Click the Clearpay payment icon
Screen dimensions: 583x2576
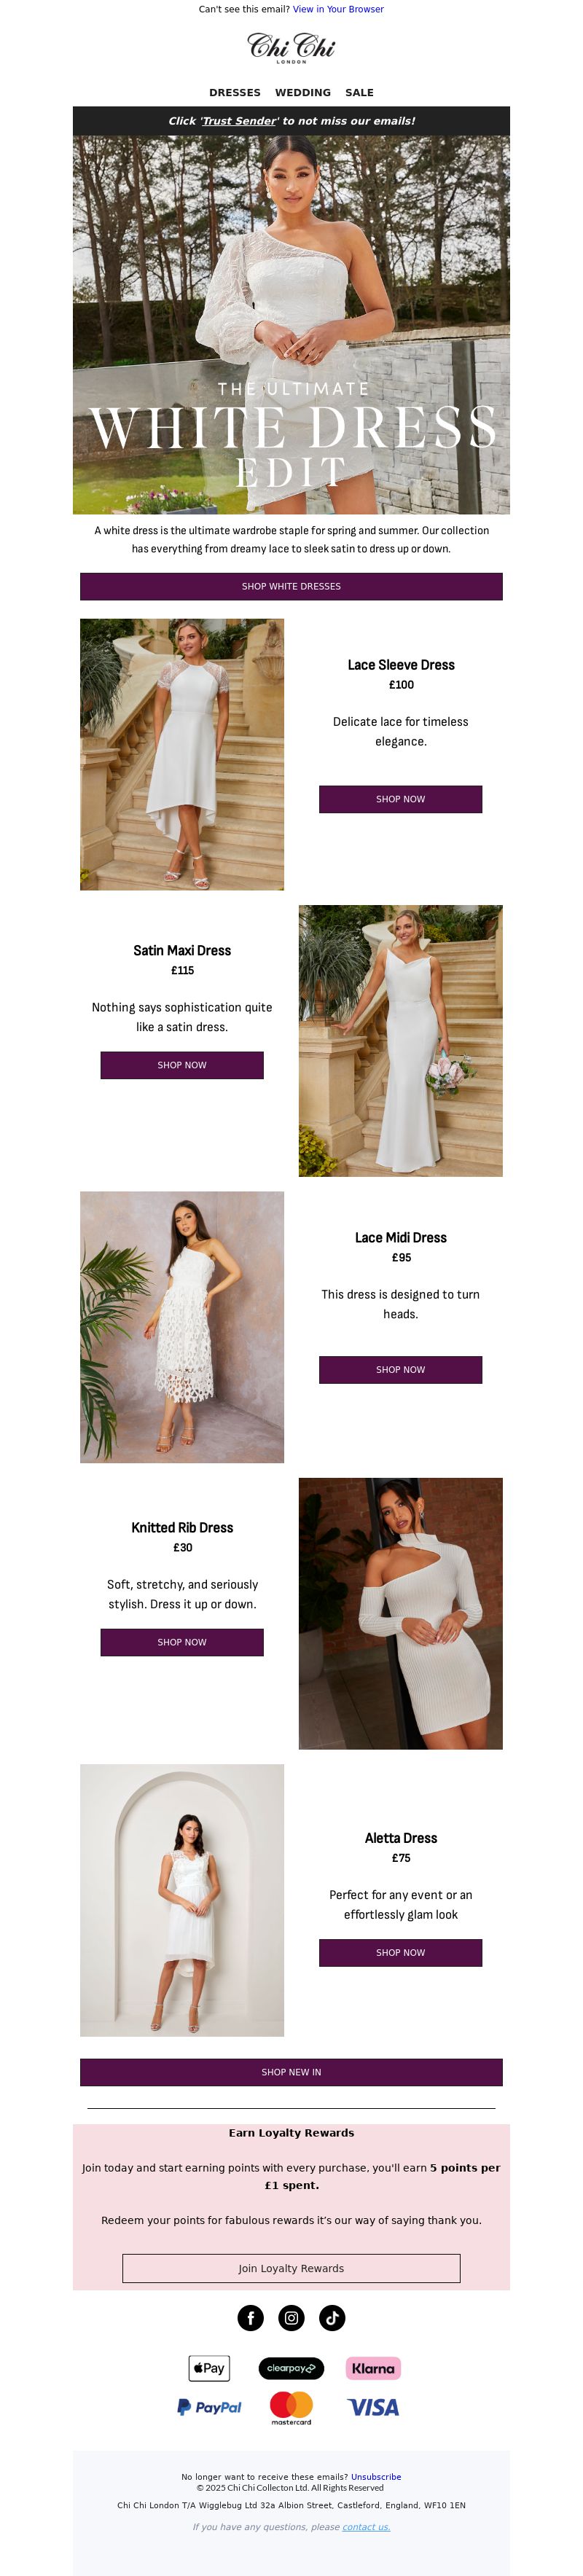point(291,2368)
